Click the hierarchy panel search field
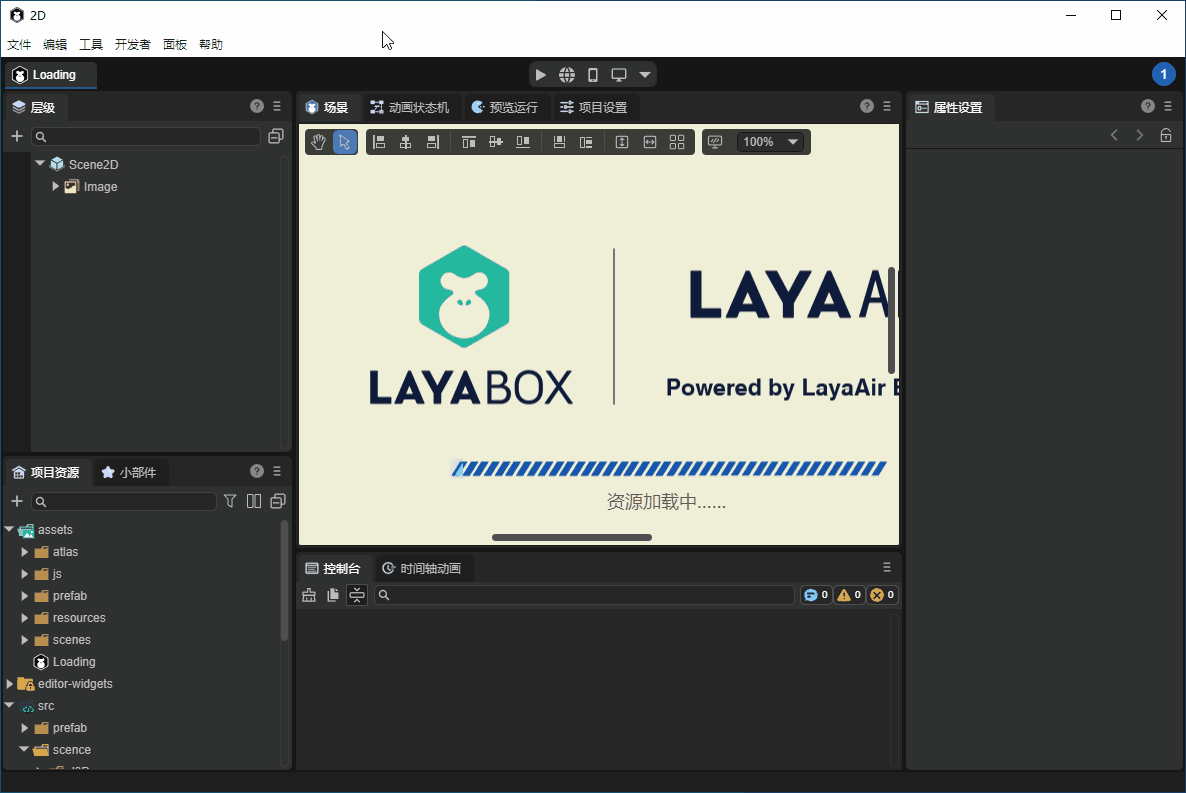Image resolution: width=1186 pixels, height=793 pixels. (x=148, y=136)
